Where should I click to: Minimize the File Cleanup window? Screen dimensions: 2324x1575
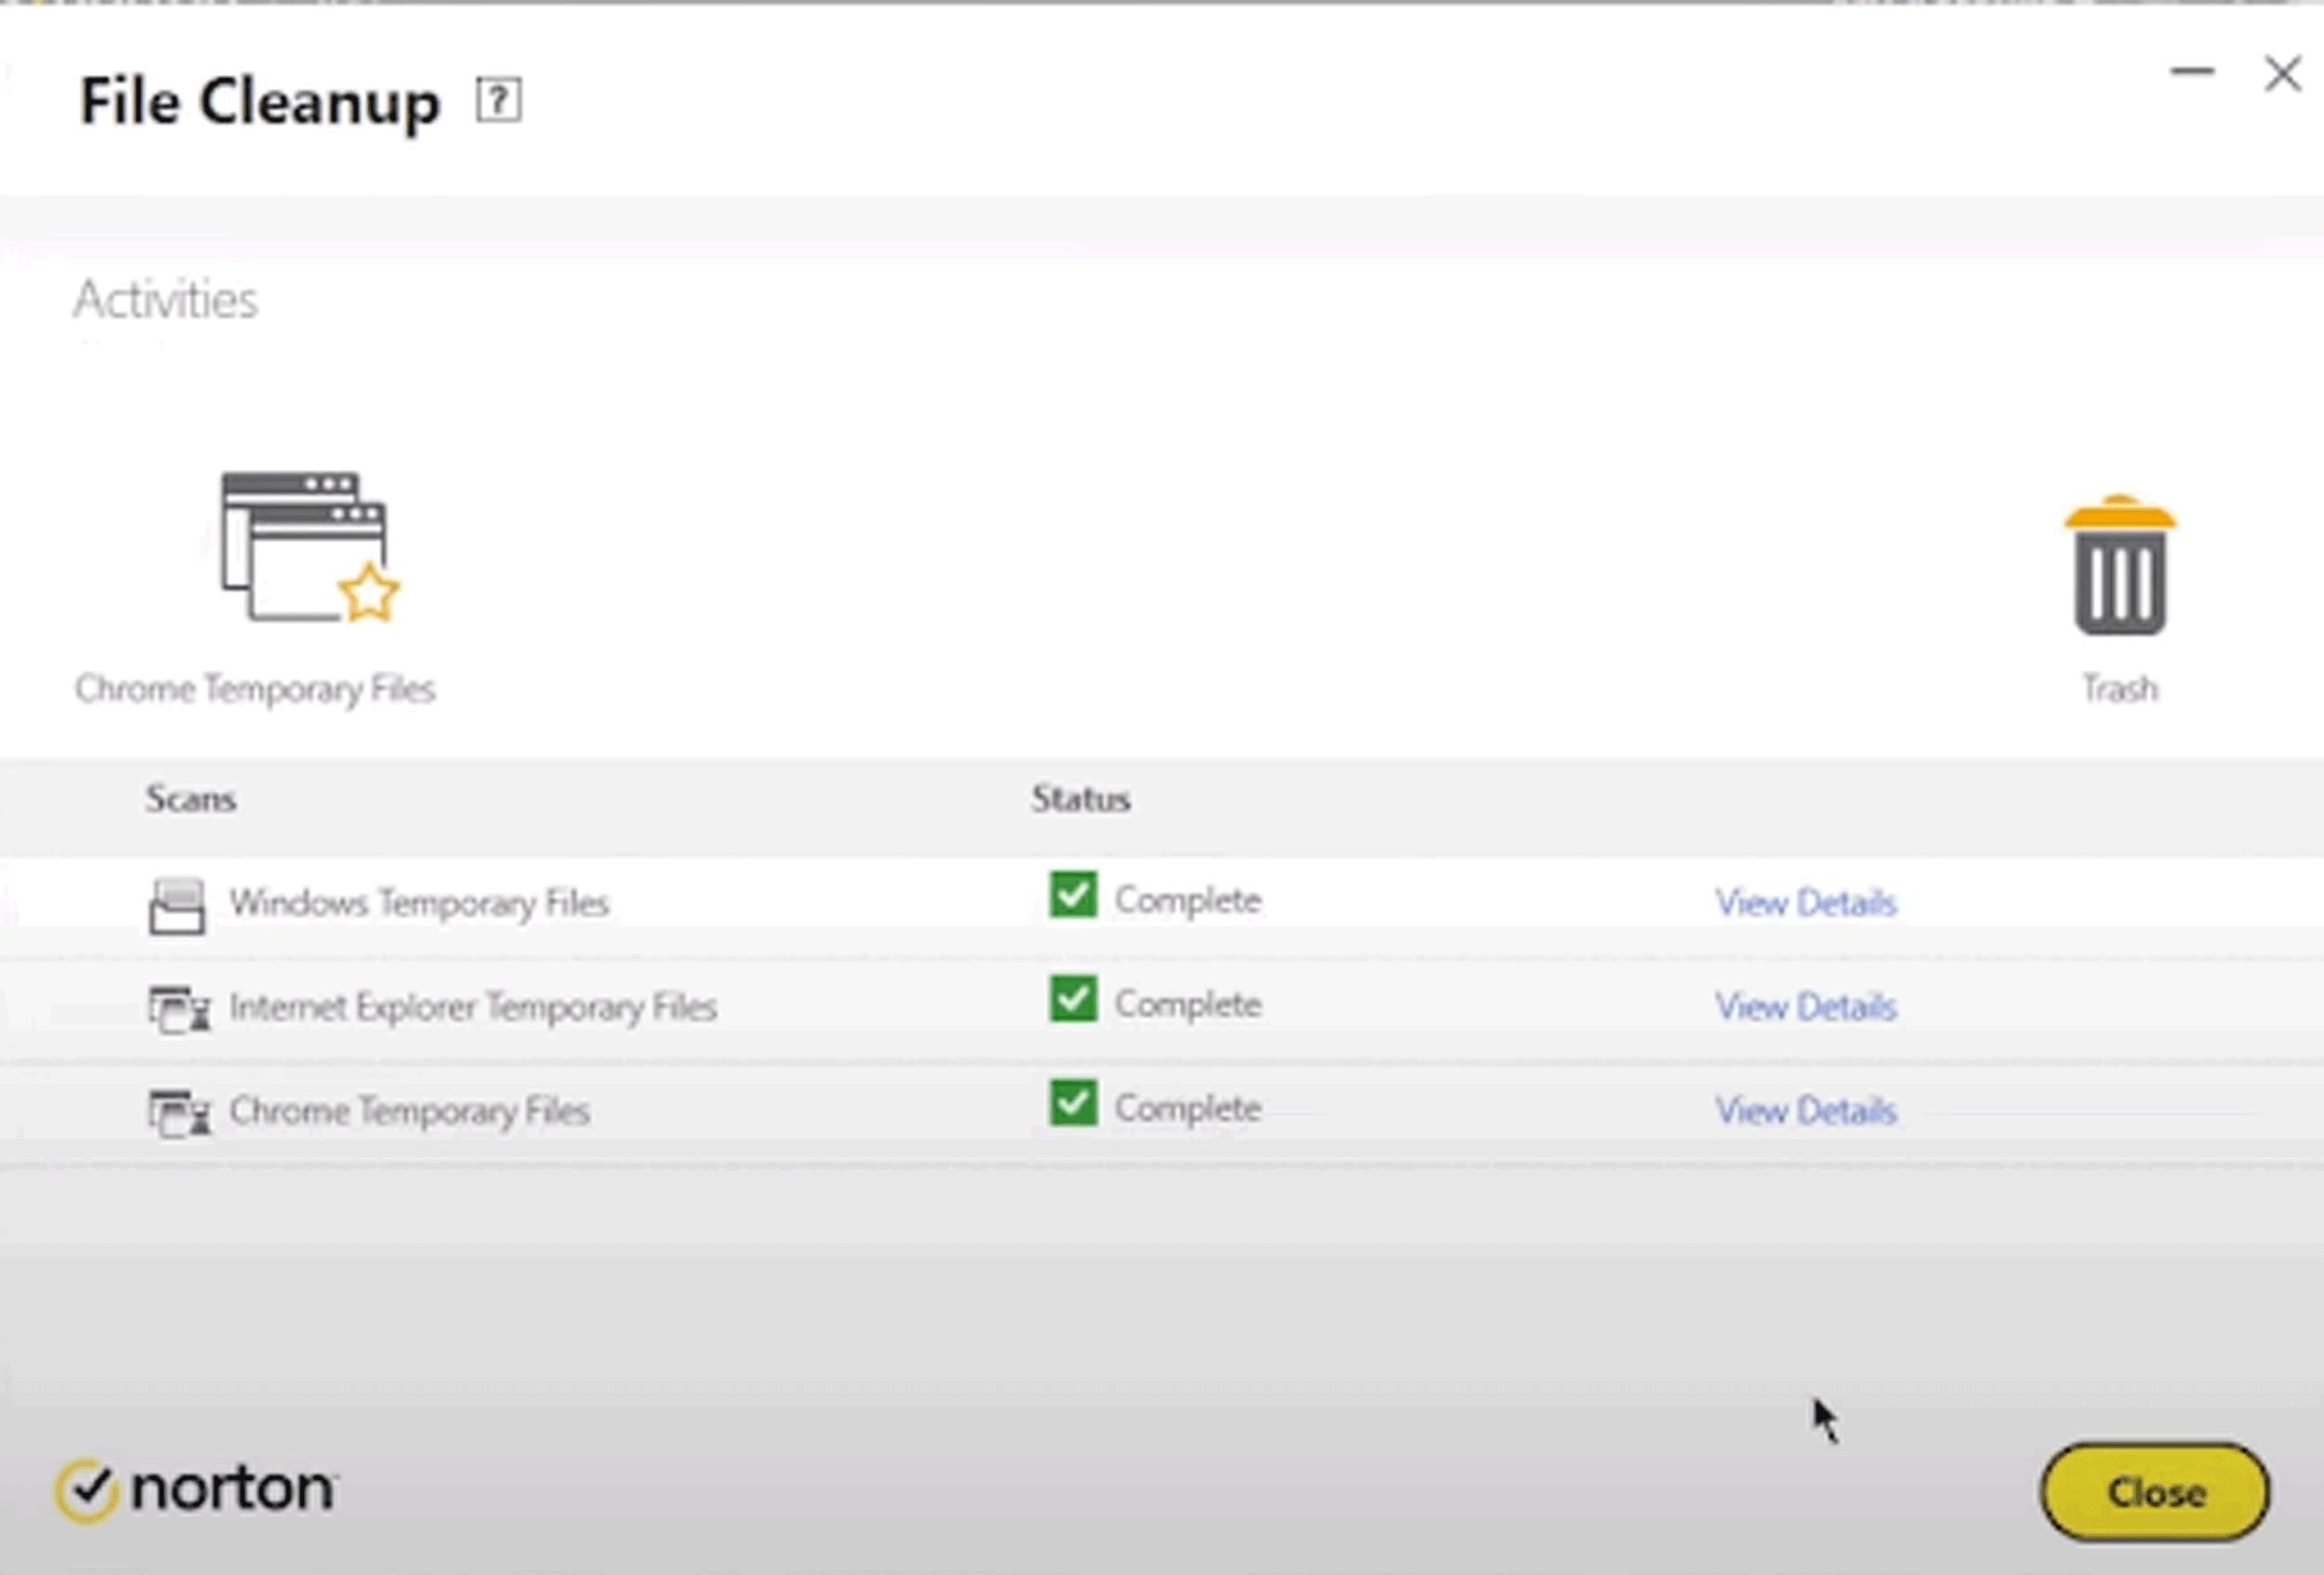(2191, 71)
